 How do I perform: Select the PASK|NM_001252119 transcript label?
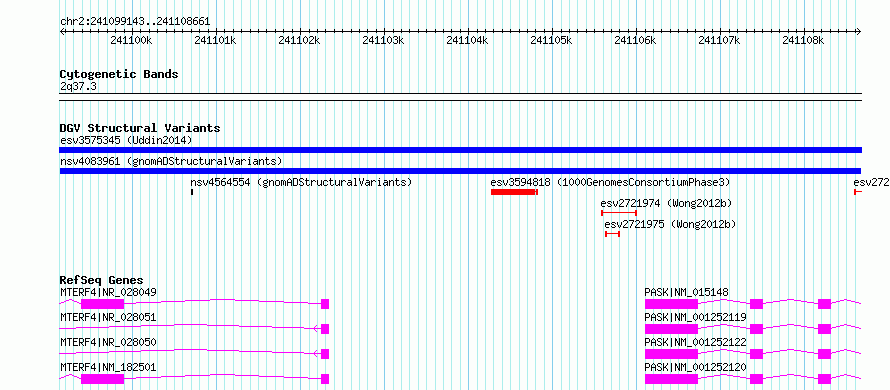[x=695, y=317]
